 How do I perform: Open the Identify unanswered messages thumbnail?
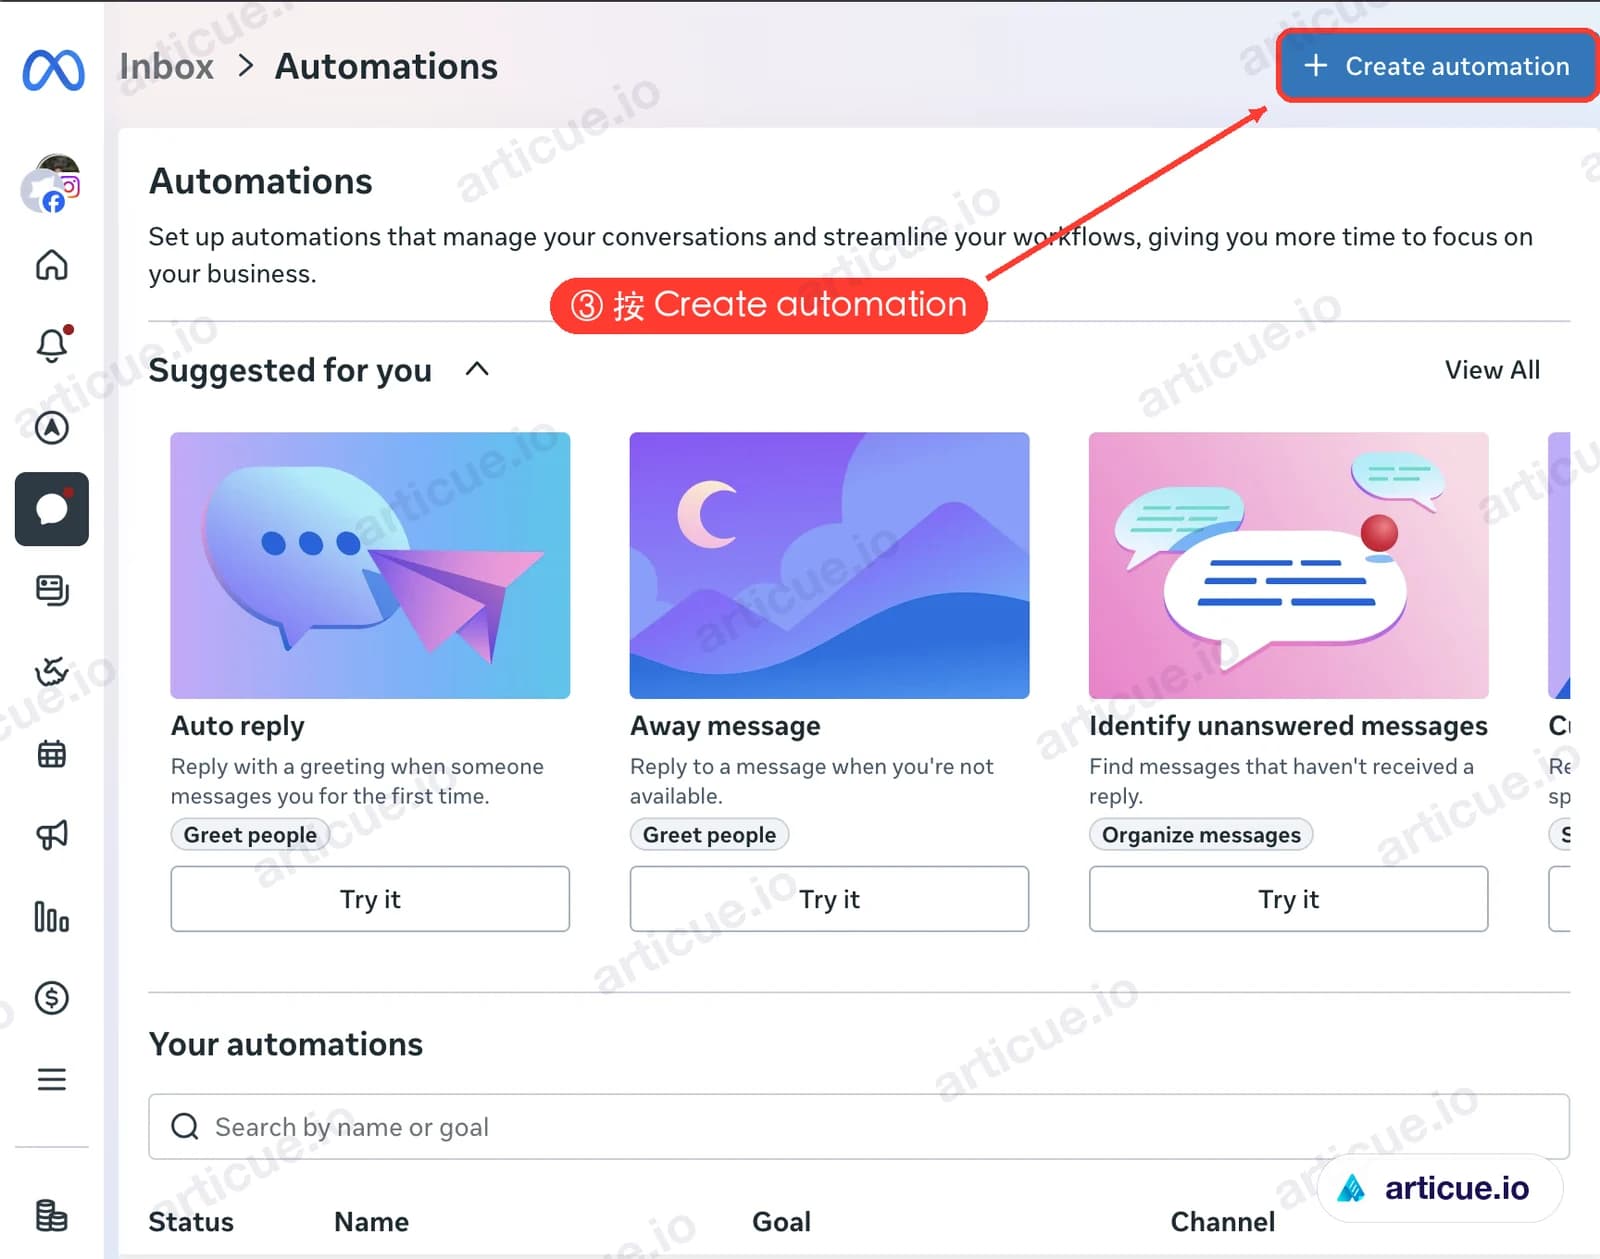click(1288, 565)
